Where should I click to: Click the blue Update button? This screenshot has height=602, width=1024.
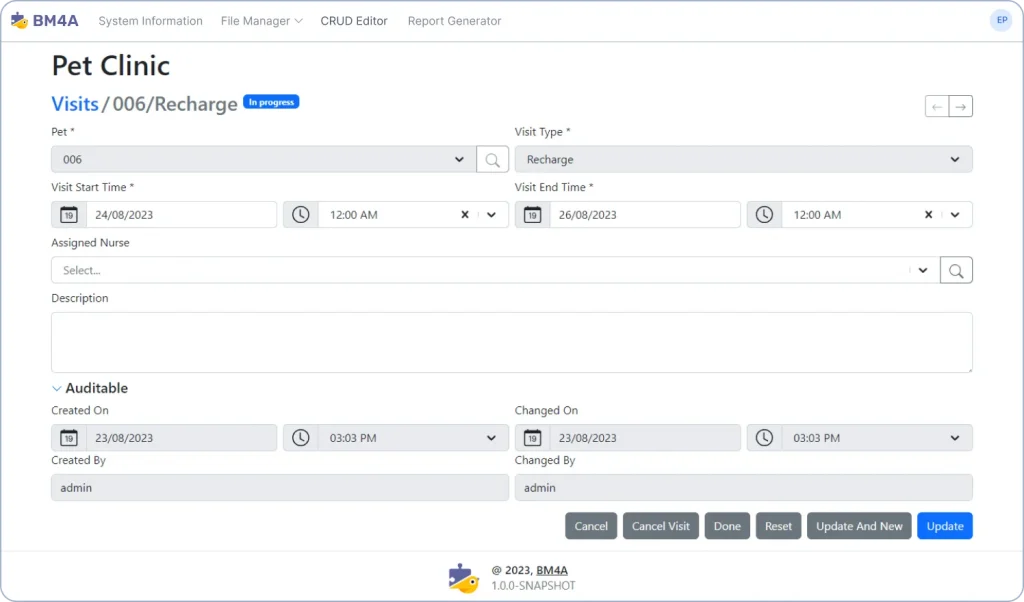(945, 526)
